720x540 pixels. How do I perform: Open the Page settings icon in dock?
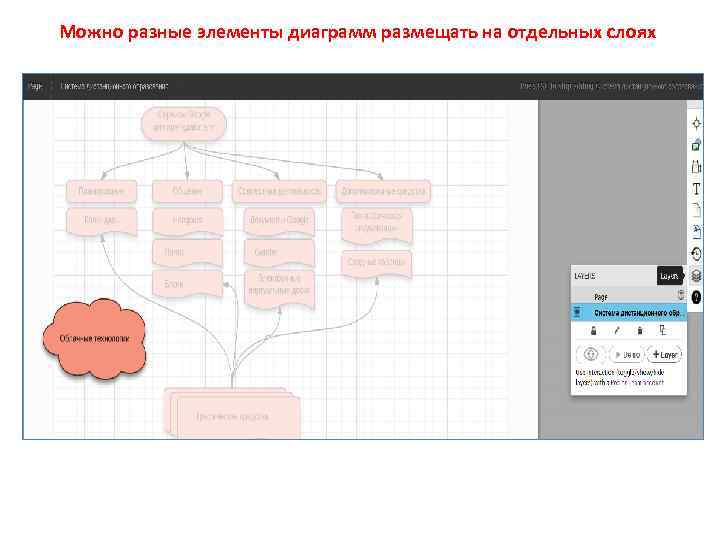696,210
